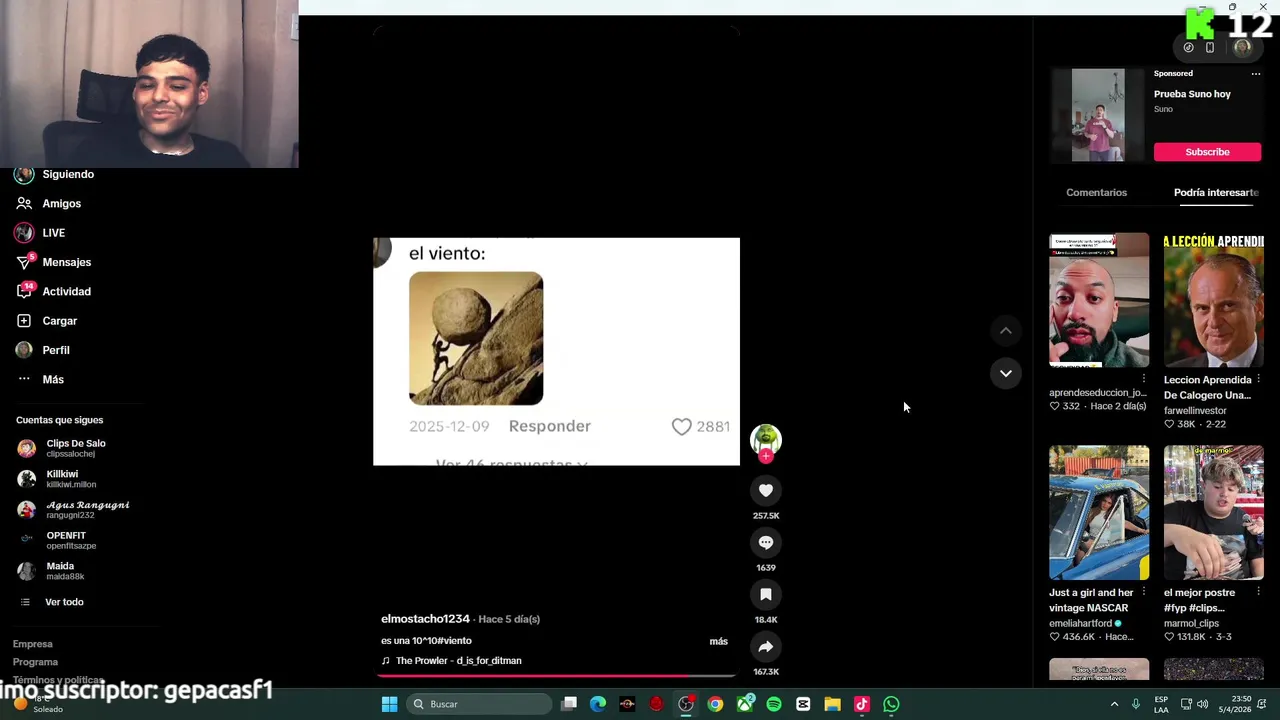Image resolution: width=1280 pixels, height=720 pixels.
Task: Open options menu of the sponsored ad
Action: click(x=1256, y=73)
